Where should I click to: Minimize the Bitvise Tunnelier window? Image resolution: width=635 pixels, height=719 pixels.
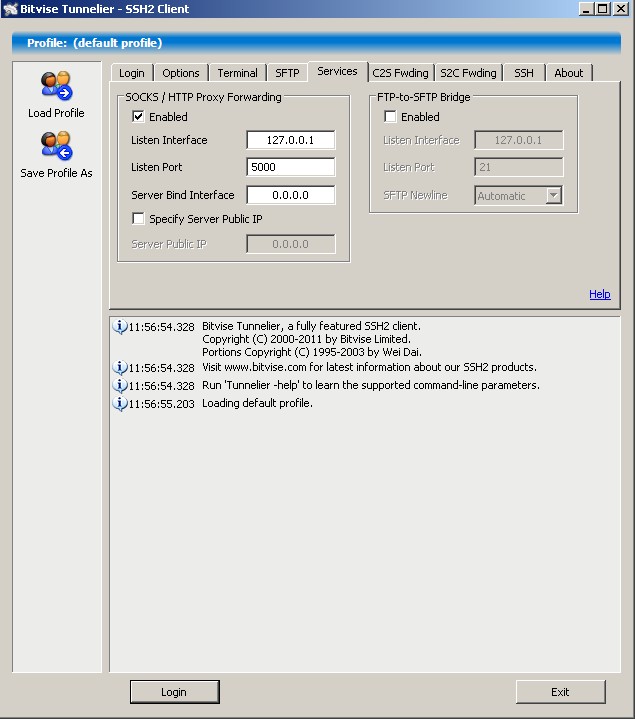586,9
